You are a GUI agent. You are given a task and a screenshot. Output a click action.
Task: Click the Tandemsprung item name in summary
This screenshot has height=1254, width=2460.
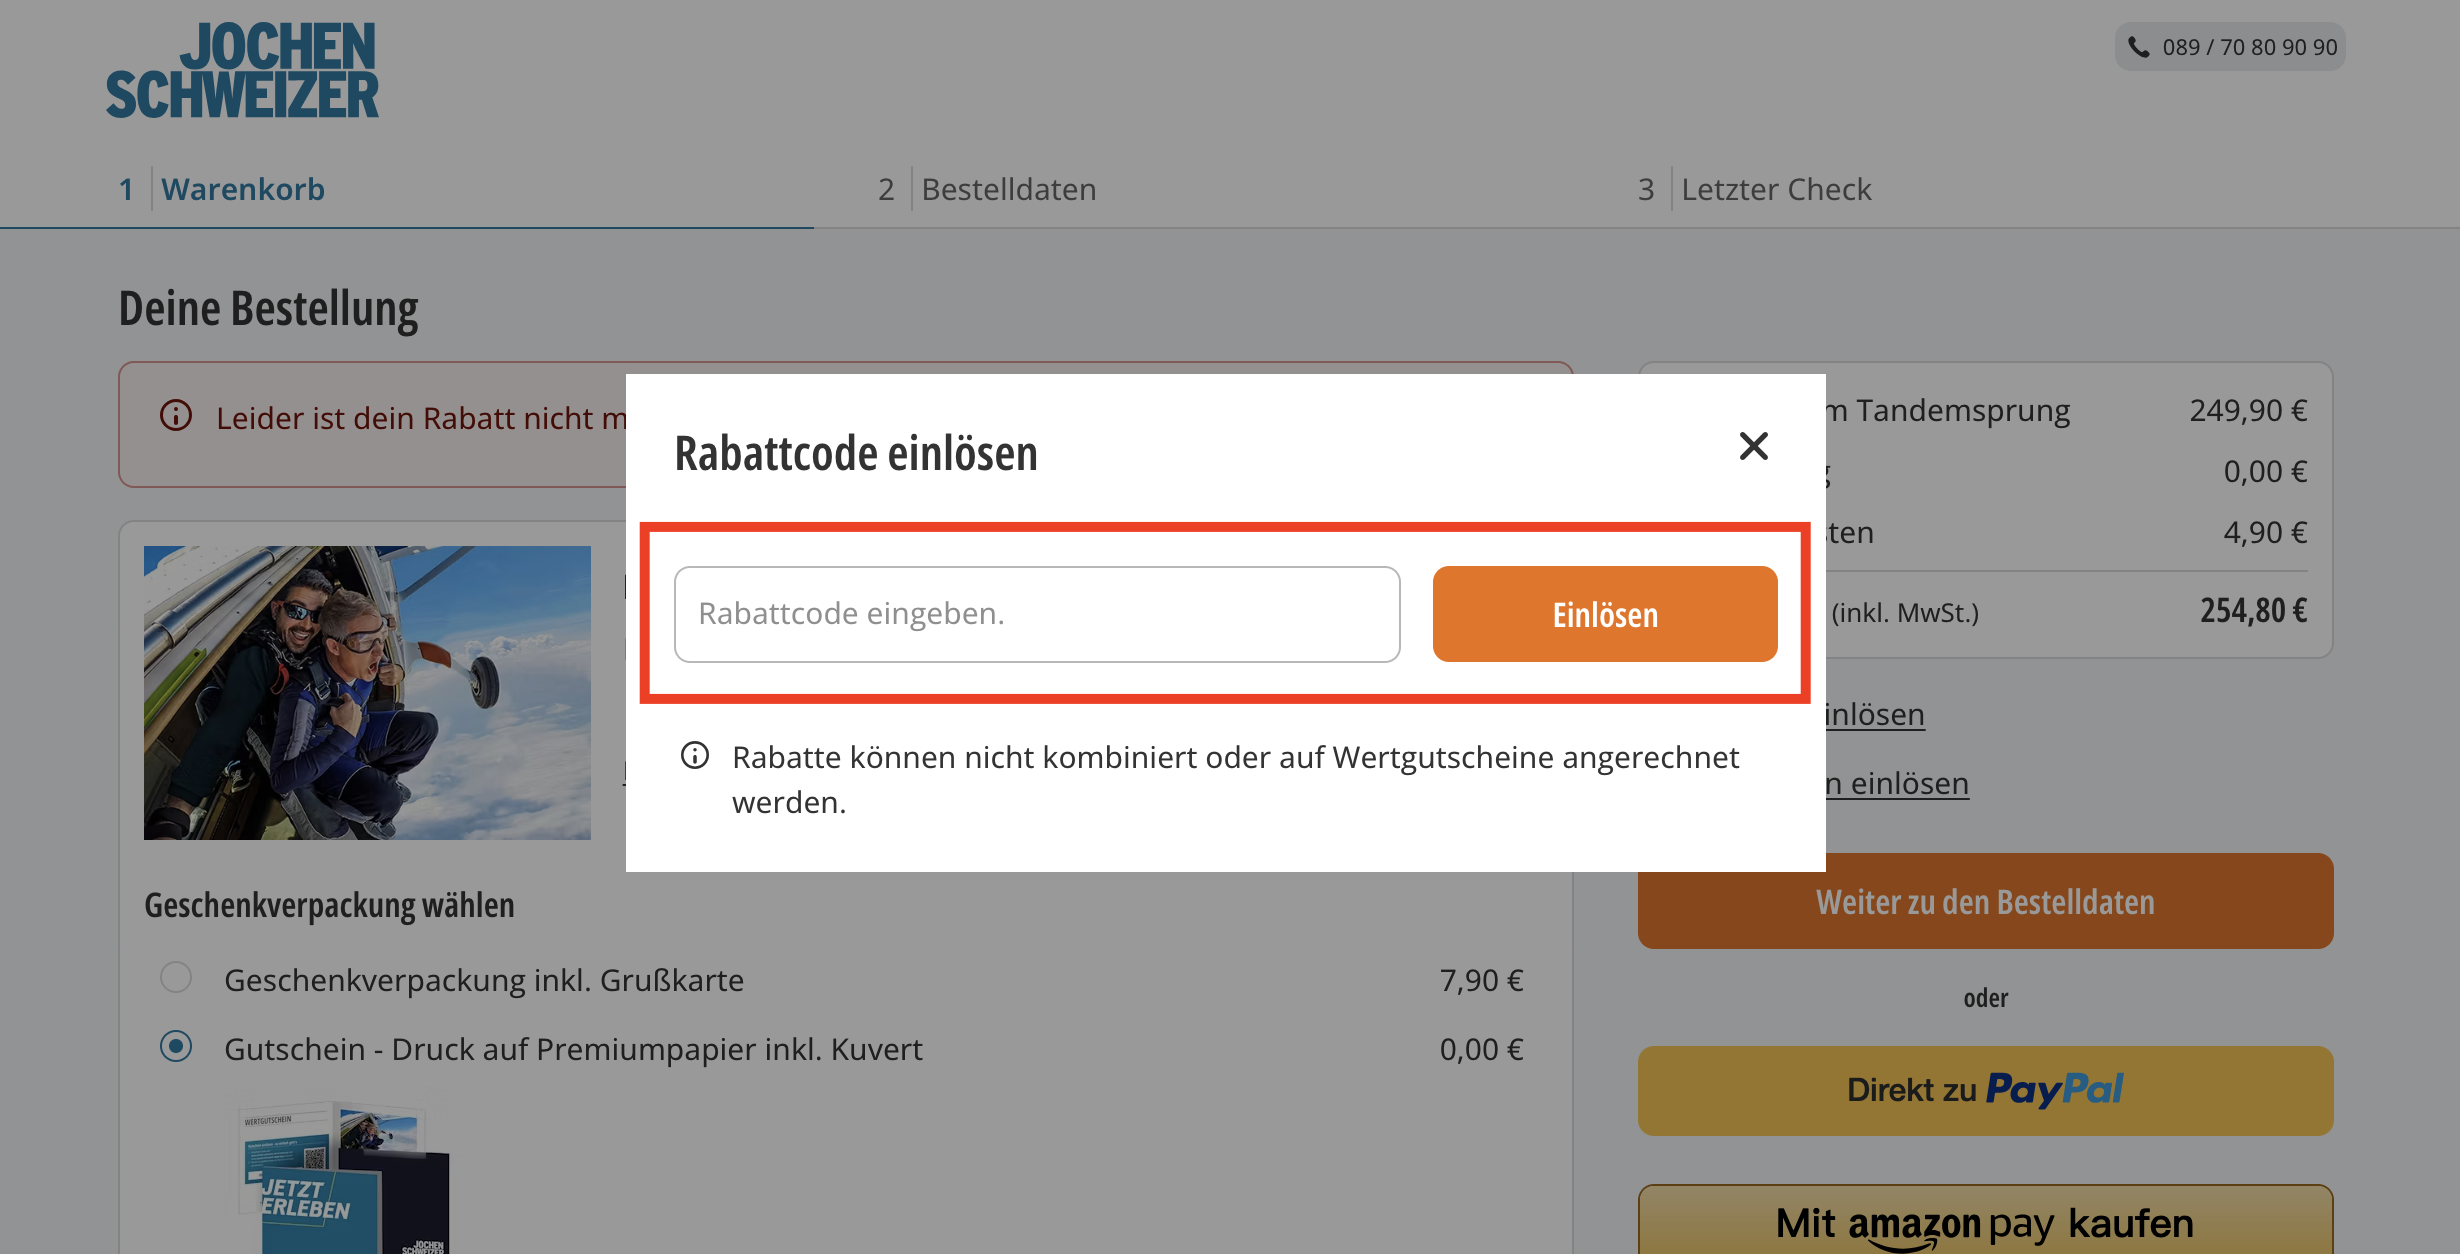1948,411
